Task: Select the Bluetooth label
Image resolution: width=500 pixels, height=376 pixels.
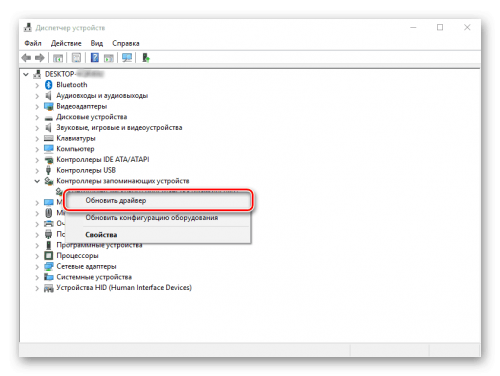Action: (x=72, y=85)
